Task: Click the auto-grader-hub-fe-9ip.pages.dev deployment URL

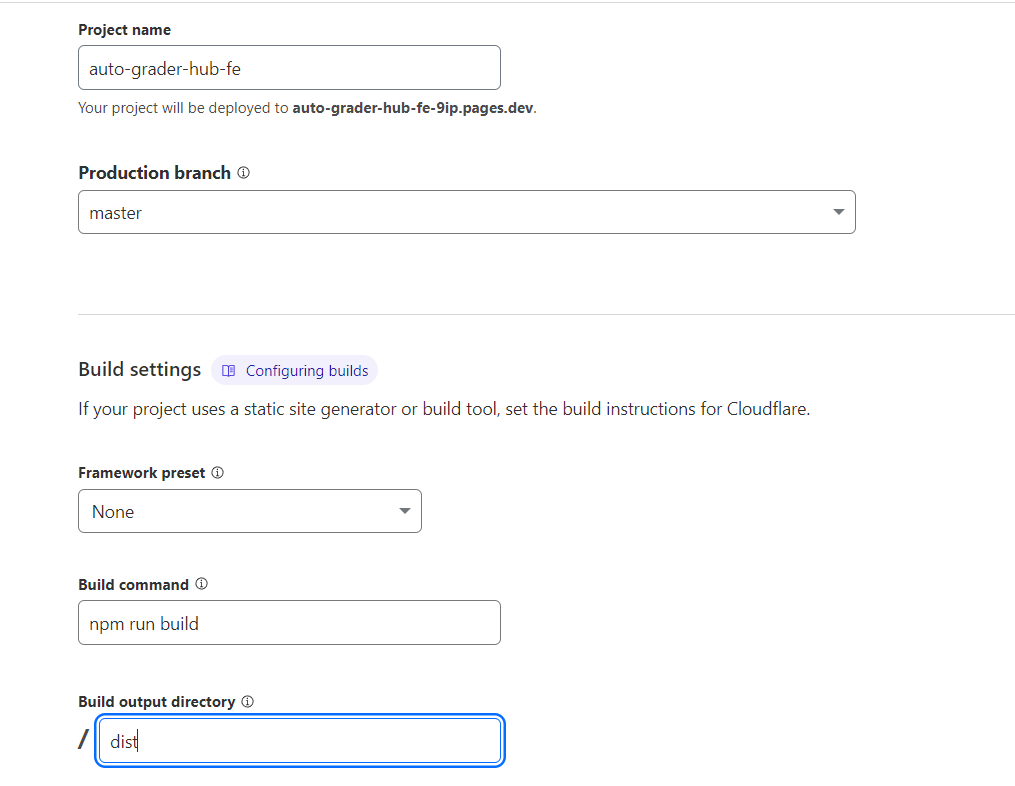Action: pyautogui.click(x=410, y=107)
